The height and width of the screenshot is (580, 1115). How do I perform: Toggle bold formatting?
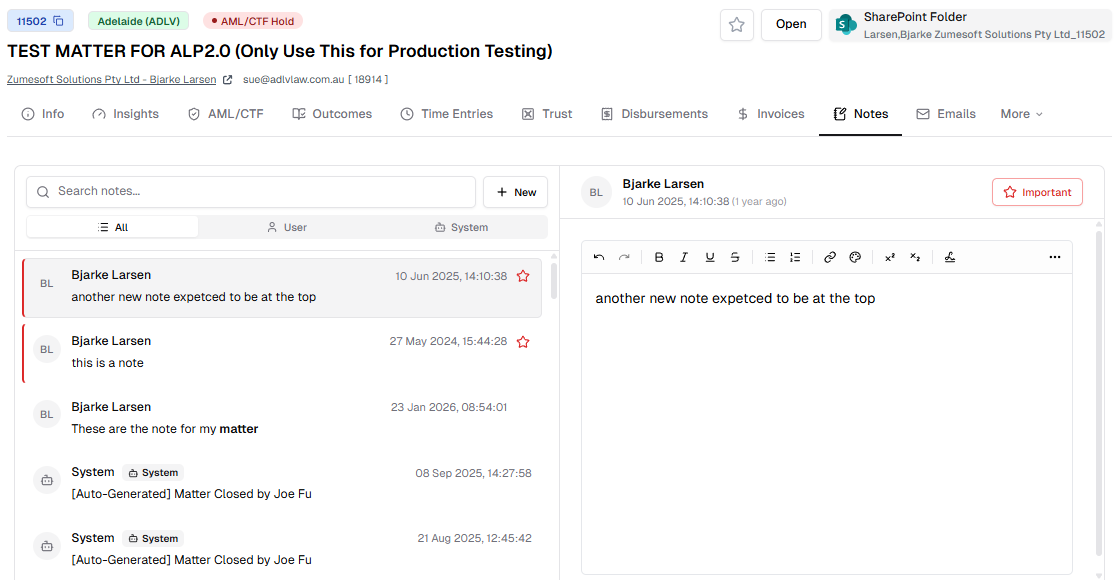[658, 257]
